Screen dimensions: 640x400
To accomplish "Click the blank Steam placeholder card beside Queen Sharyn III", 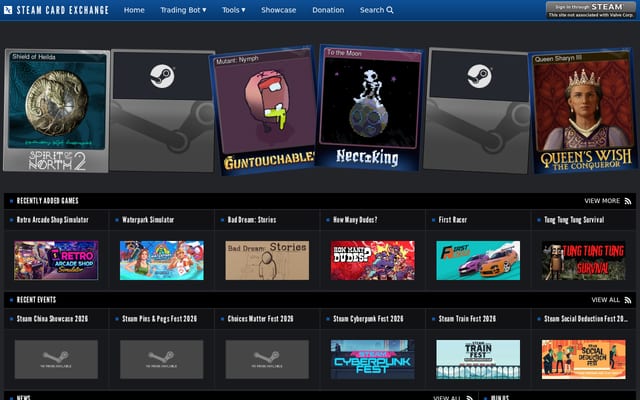I will [x=477, y=111].
